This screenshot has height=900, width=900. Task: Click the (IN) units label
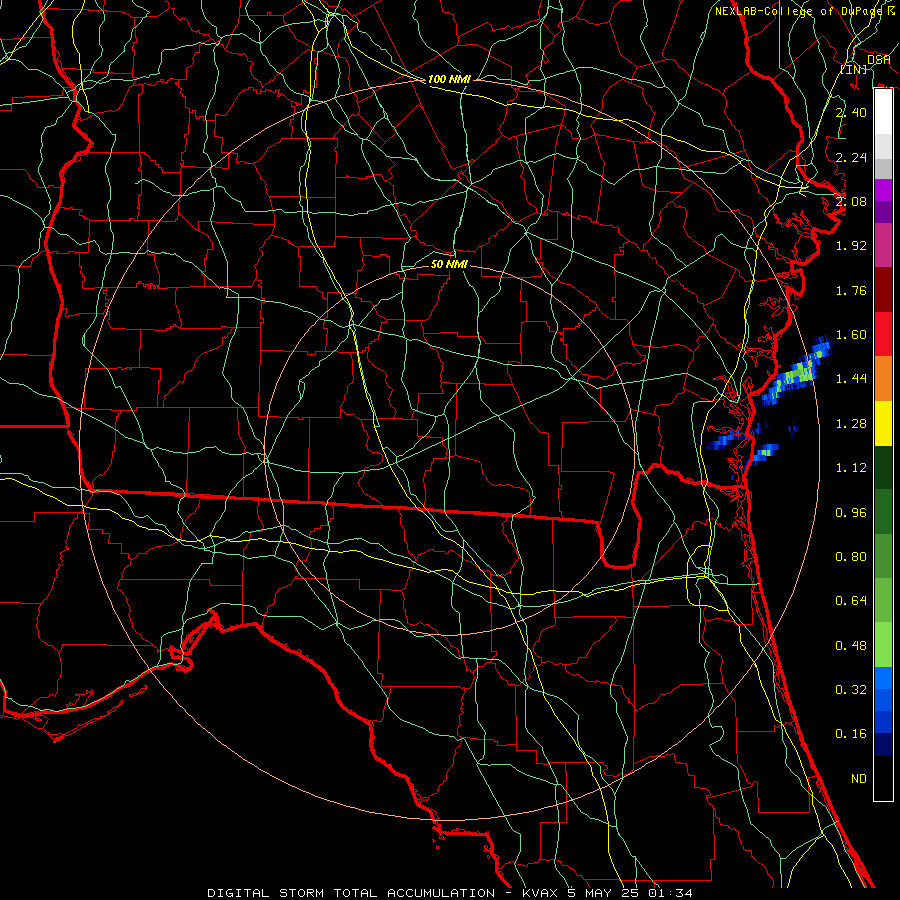(854, 69)
